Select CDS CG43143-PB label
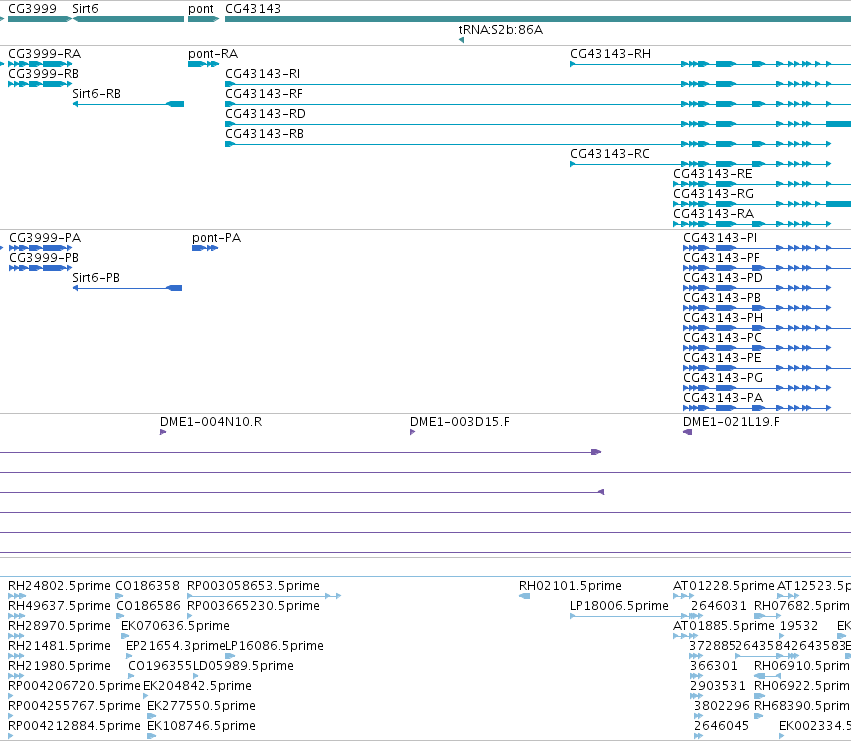 [722, 298]
